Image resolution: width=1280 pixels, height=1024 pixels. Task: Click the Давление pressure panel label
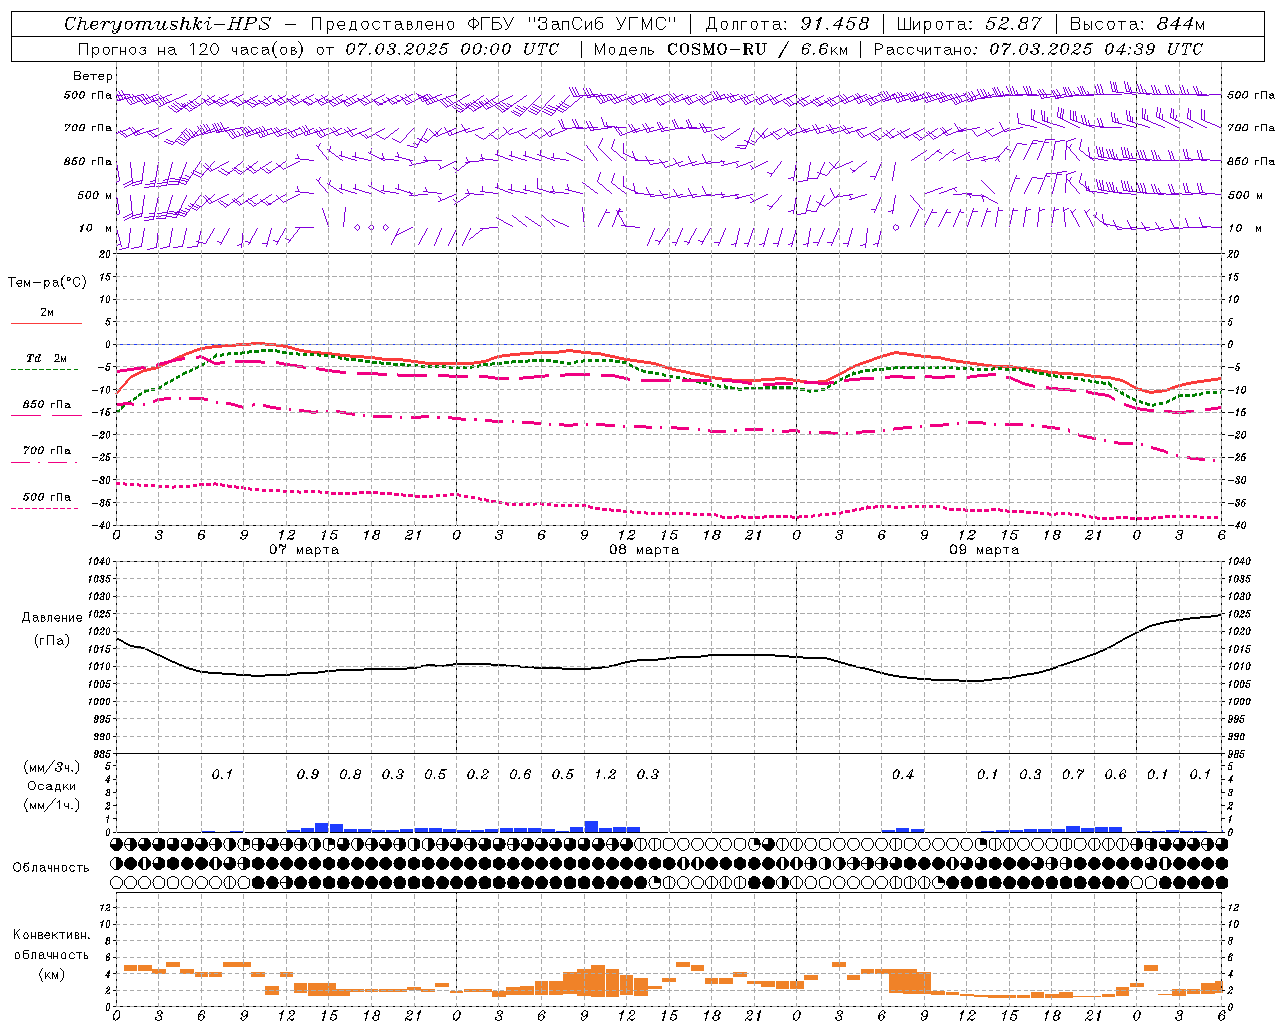52,618
